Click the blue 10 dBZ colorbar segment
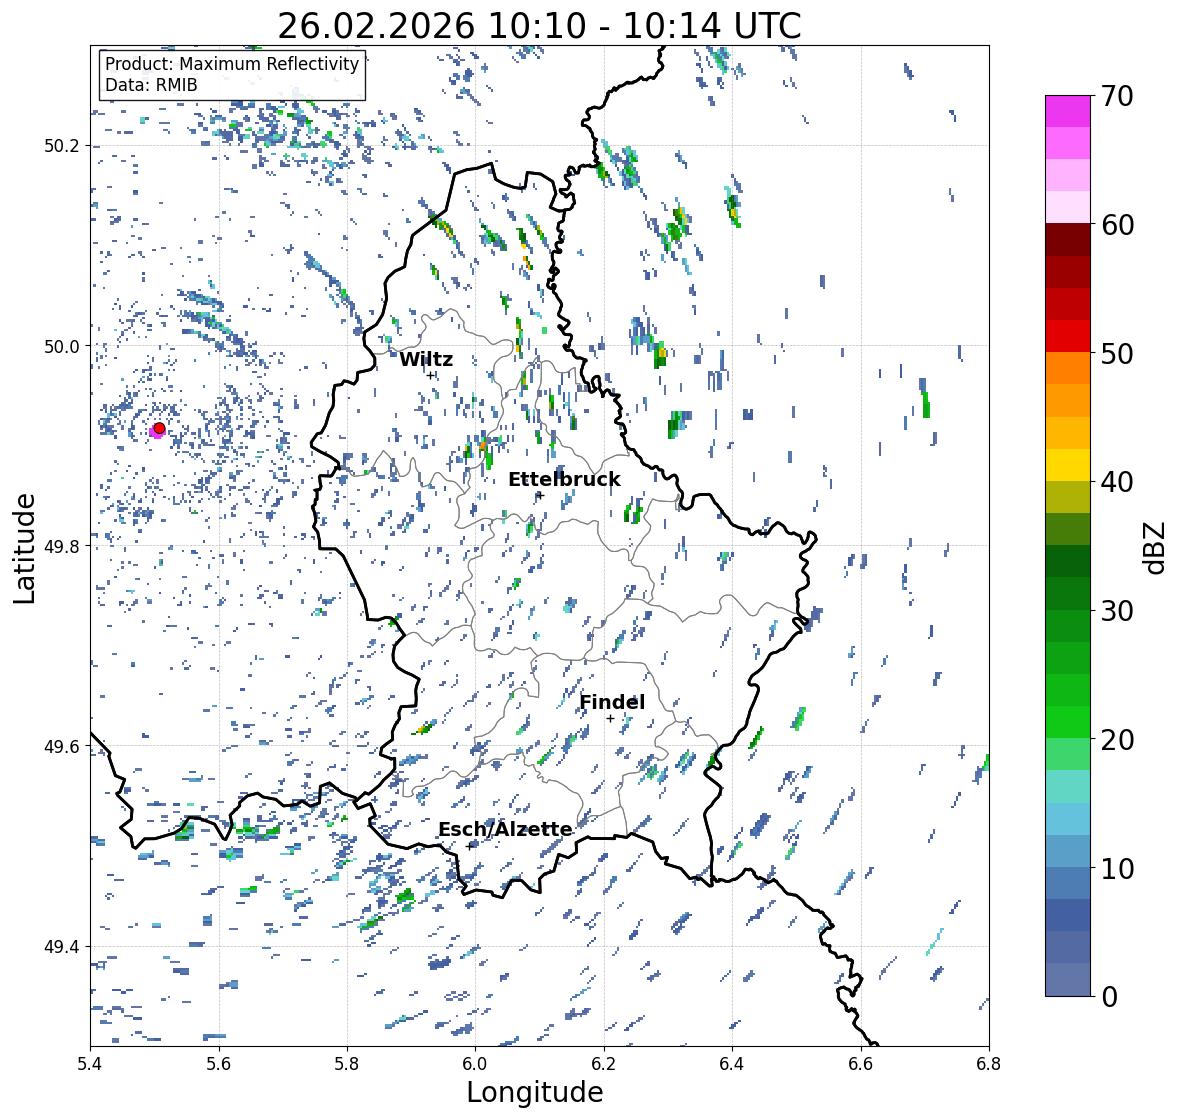1179x1117 pixels. (x=1068, y=882)
